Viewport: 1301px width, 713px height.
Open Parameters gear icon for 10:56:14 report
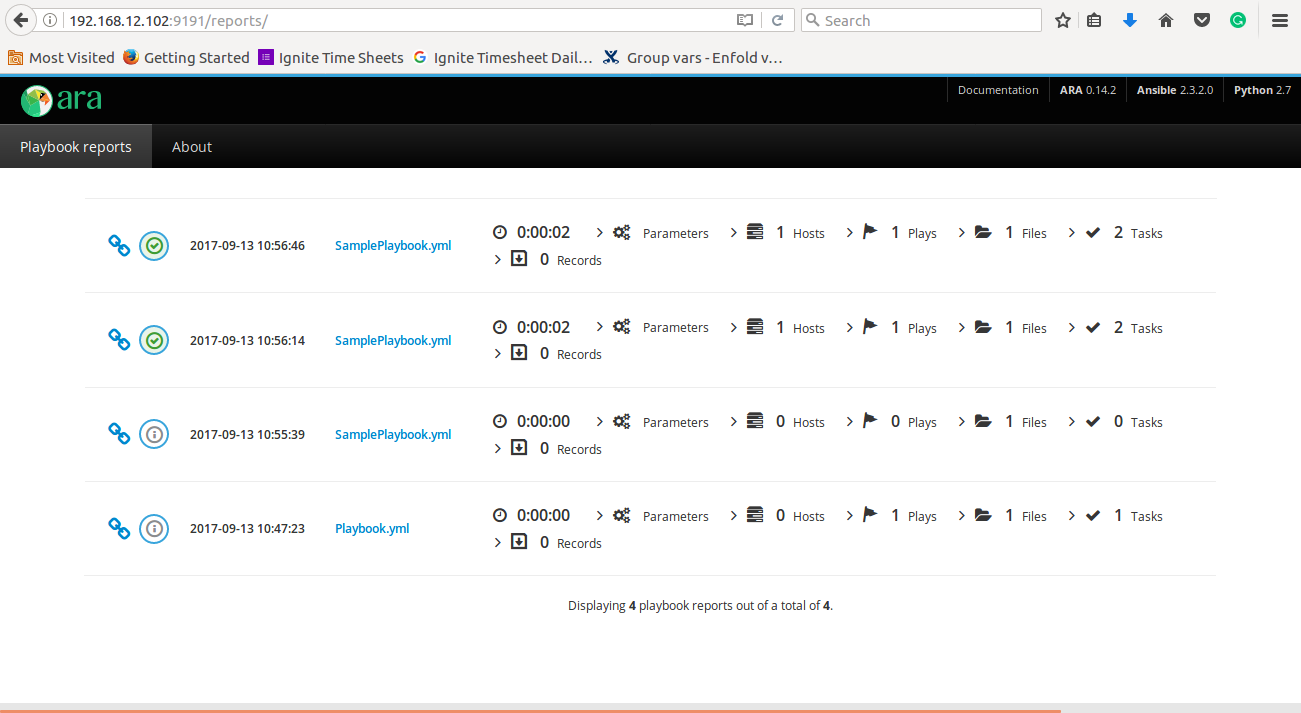pyautogui.click(x=622, y=327)
